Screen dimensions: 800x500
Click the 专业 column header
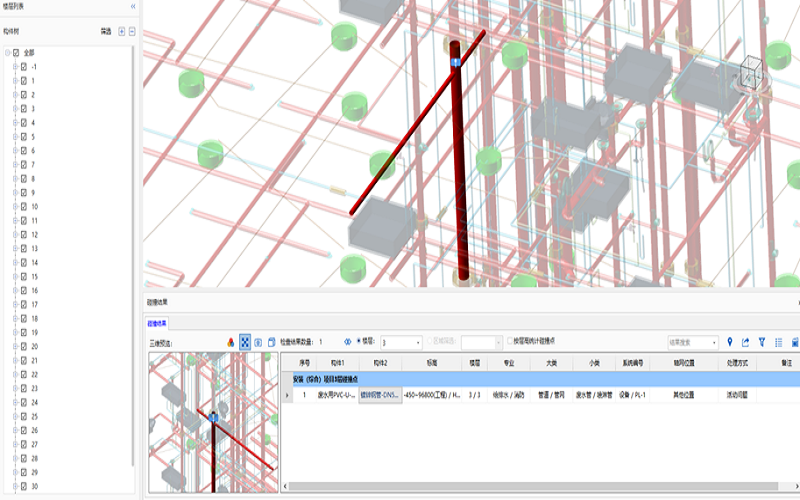point(509,363)
